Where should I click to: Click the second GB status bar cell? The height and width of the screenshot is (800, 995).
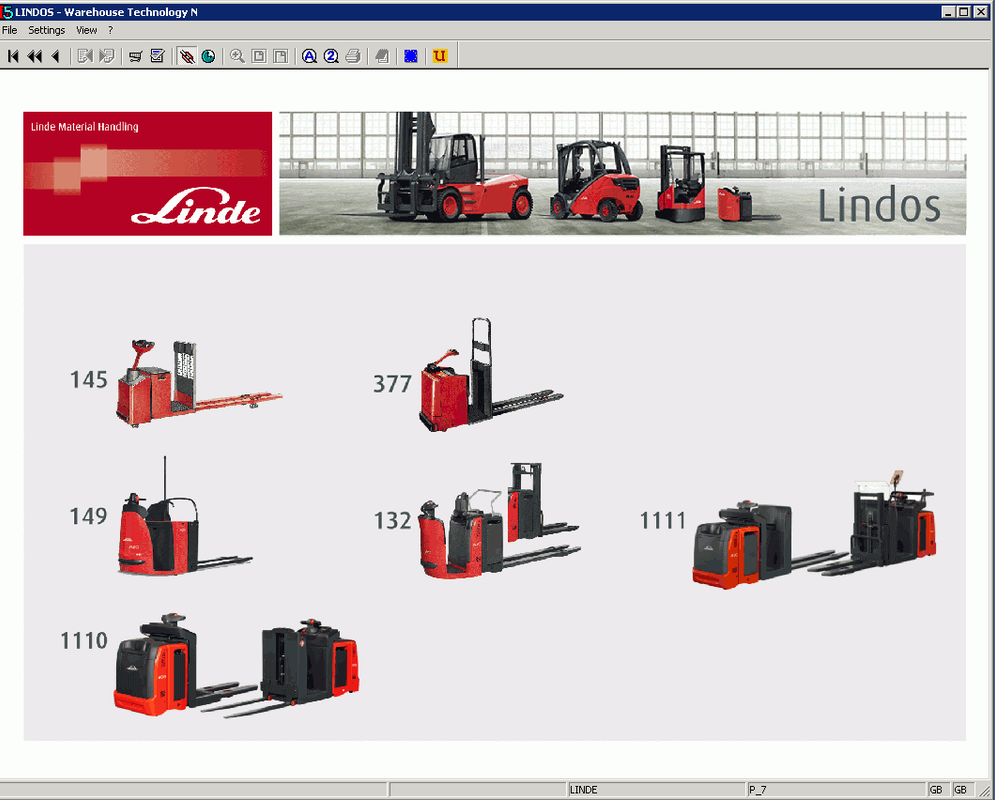961,789
